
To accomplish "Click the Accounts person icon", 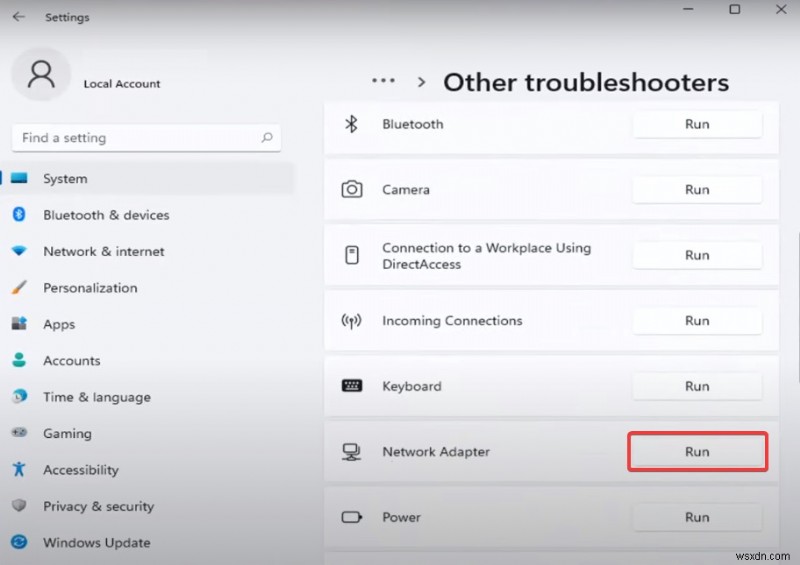I will (19, 360).
